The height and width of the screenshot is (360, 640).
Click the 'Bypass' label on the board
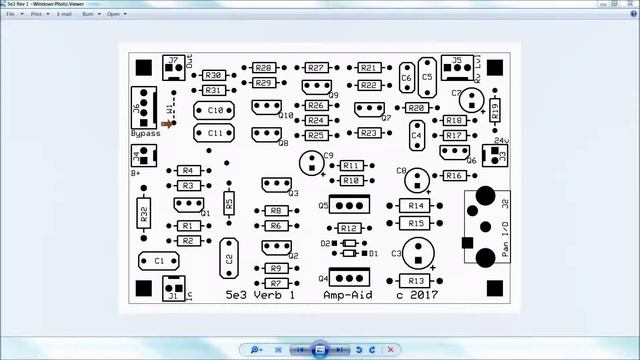pyautogui.click(x=146, y=134)
